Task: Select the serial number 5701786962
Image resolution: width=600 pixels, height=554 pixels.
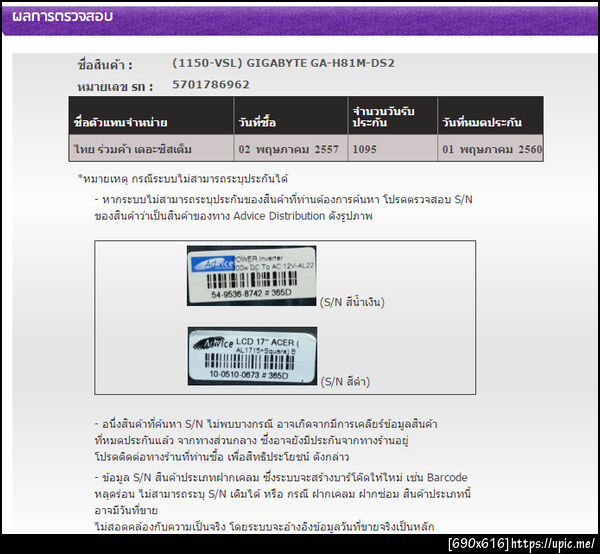Action: click(211, 85)
